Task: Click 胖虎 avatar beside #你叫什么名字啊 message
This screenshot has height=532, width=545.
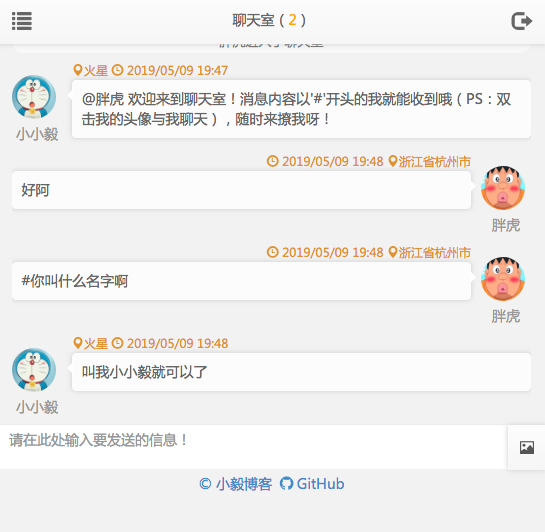Action: point(503,279)
